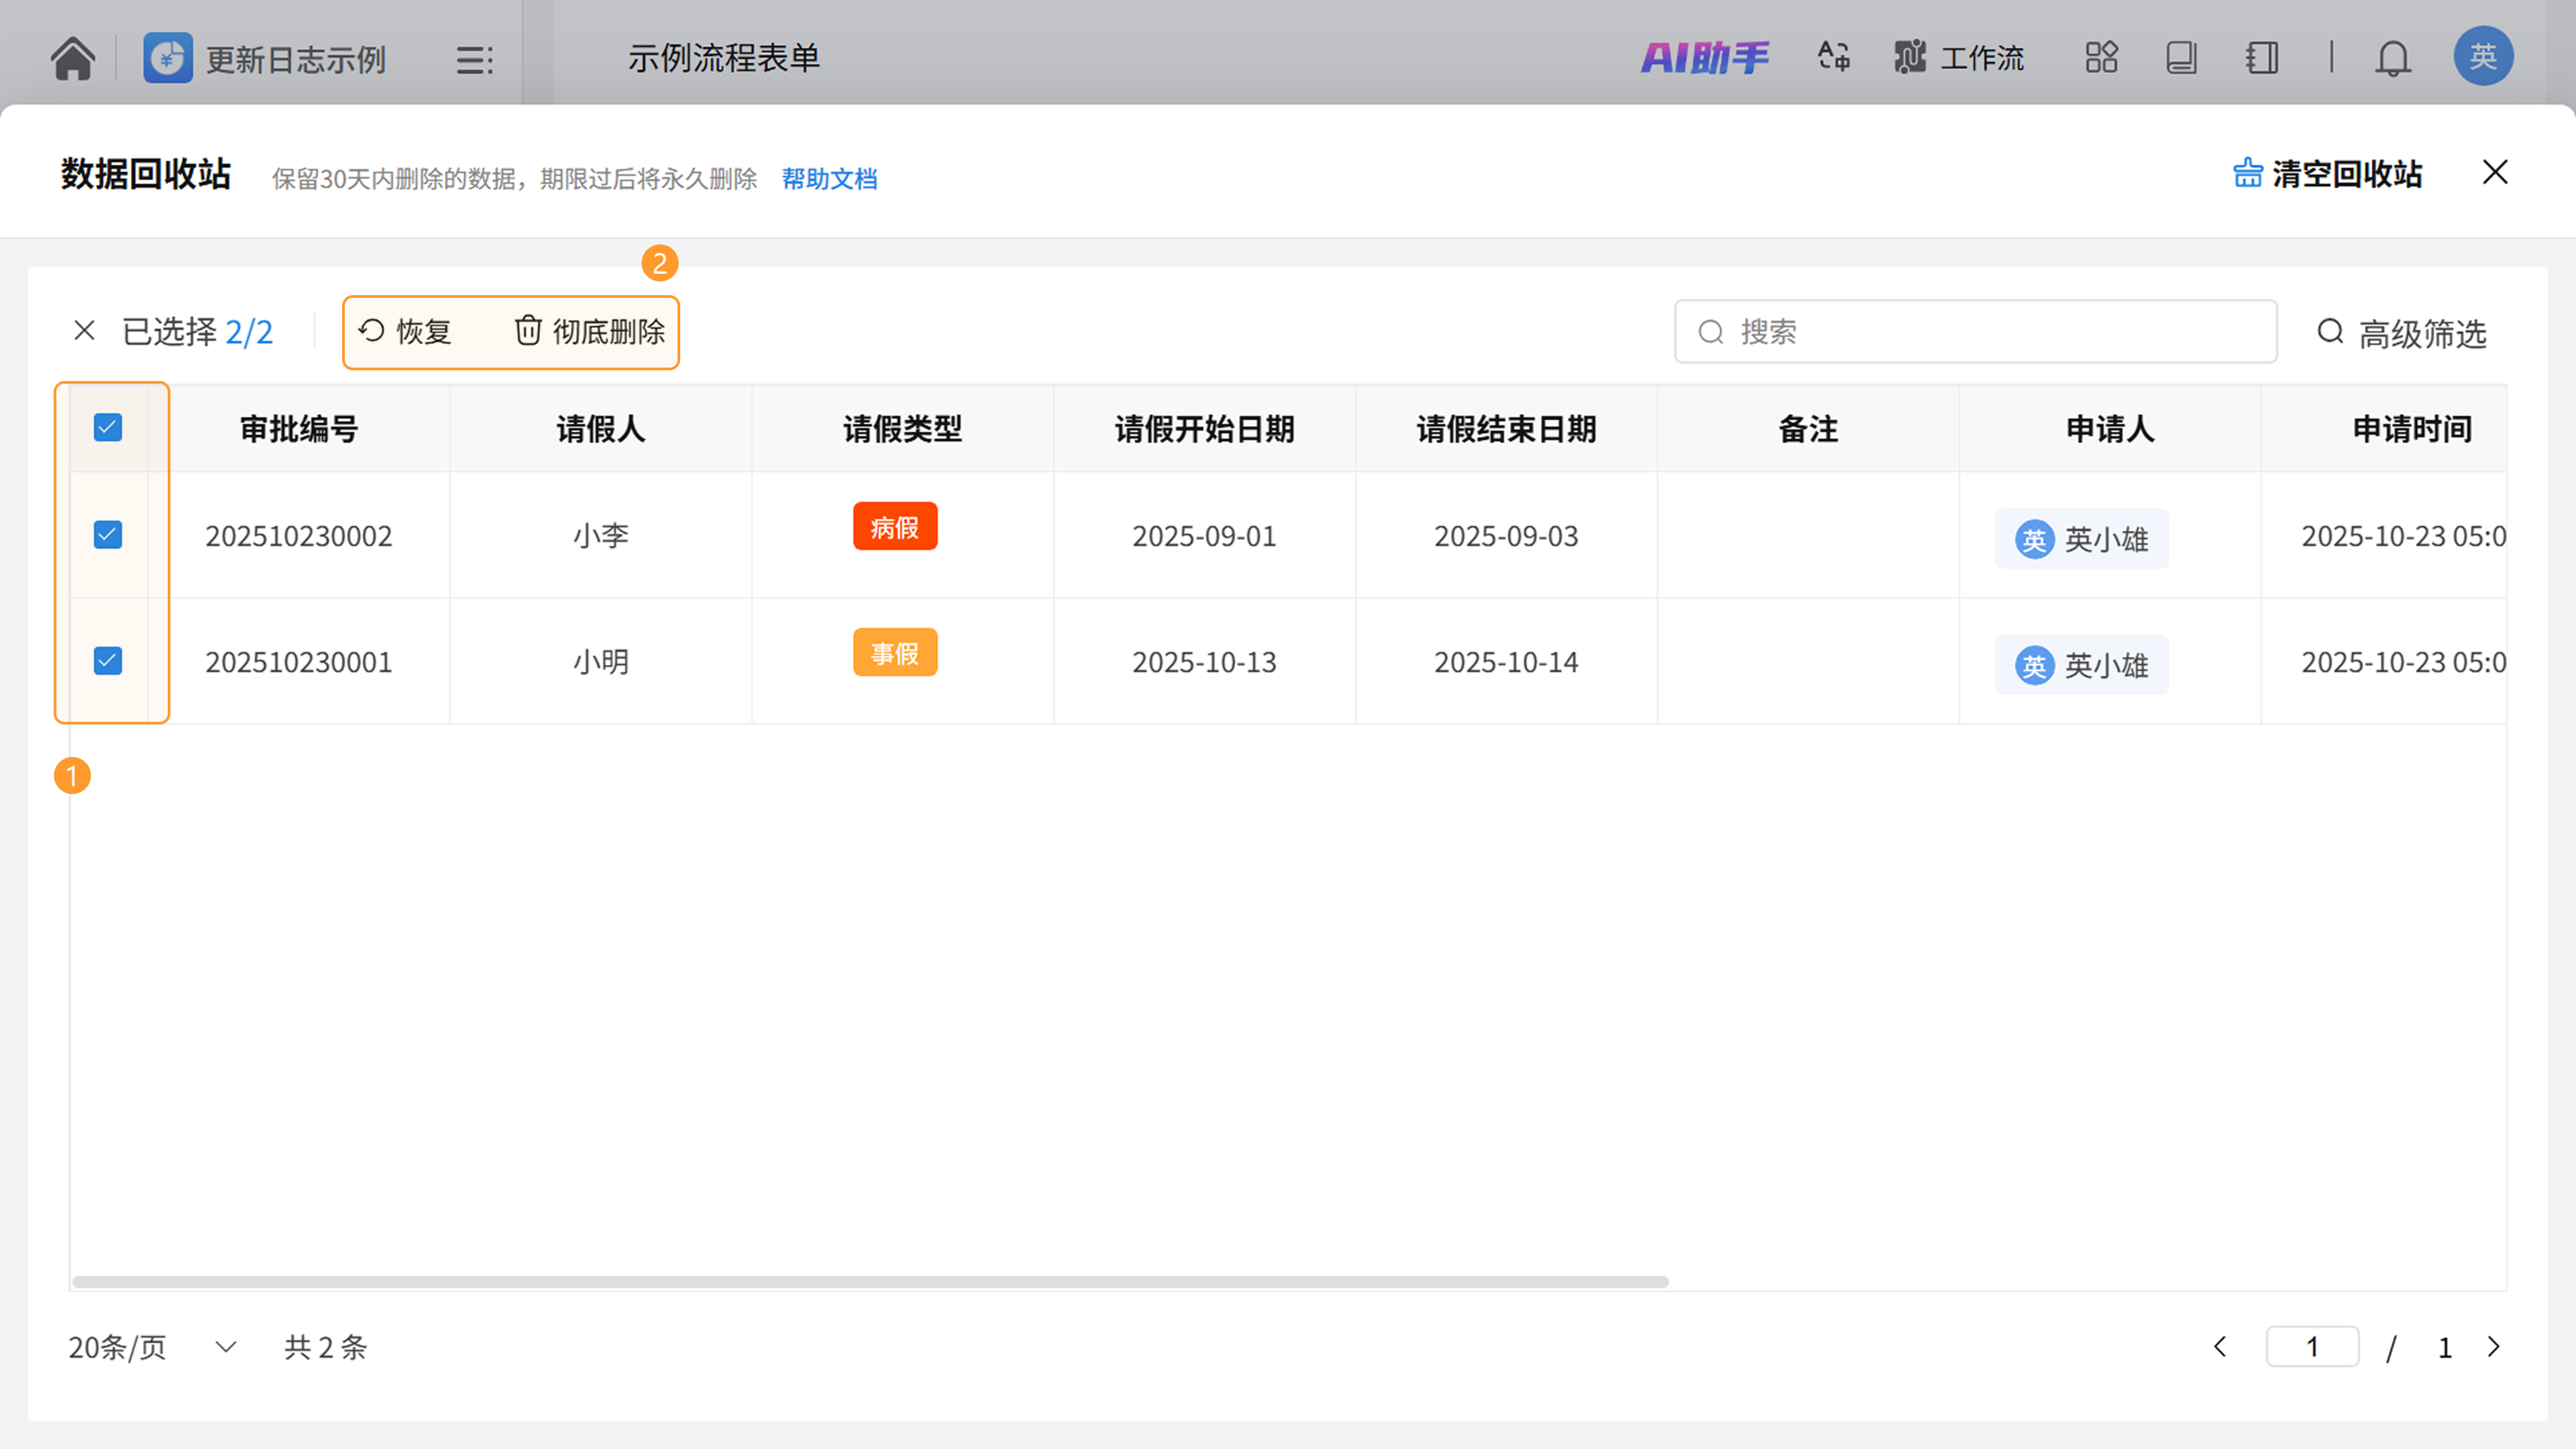2576x1449 pixels.
Task: Click the home icon in the top bar
Action: (x=72, y=58)
